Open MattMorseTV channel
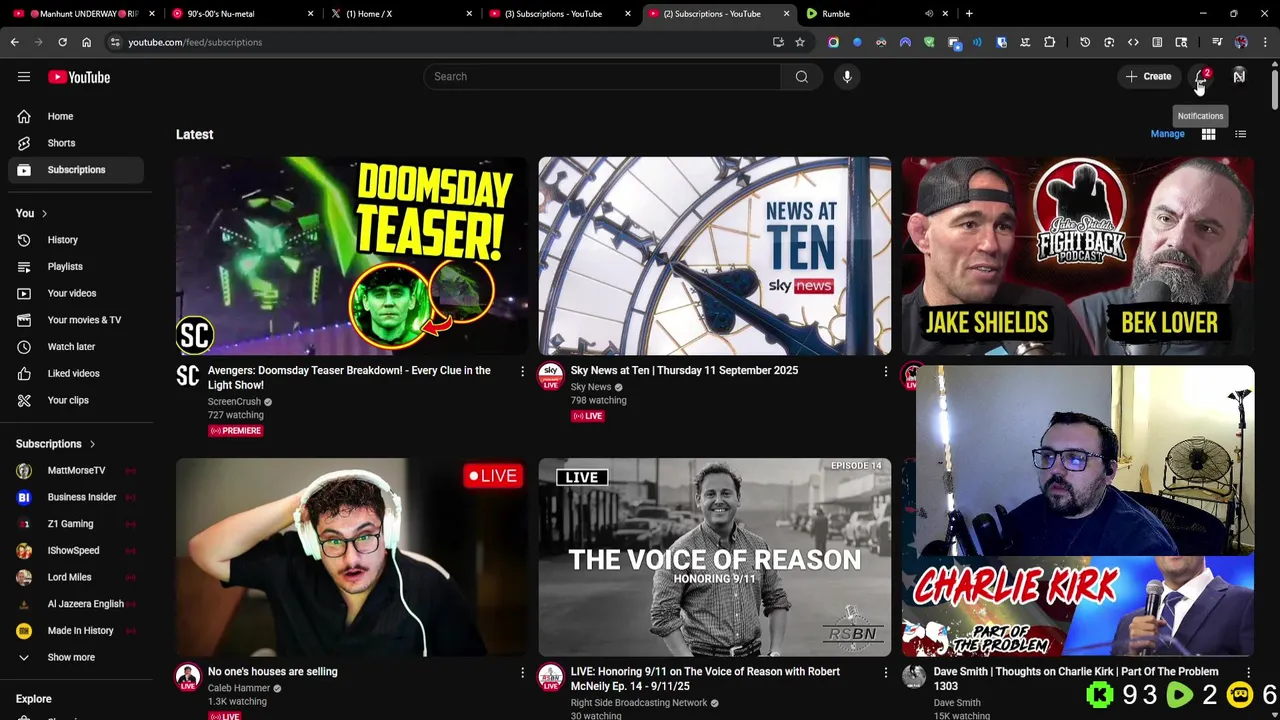This screenshot has height=720, width=1280. [76, 470]
